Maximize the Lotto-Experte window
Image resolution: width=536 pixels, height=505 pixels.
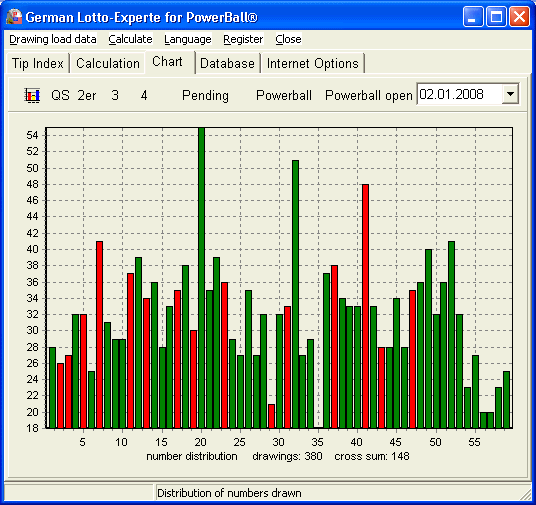click(496, 17)
